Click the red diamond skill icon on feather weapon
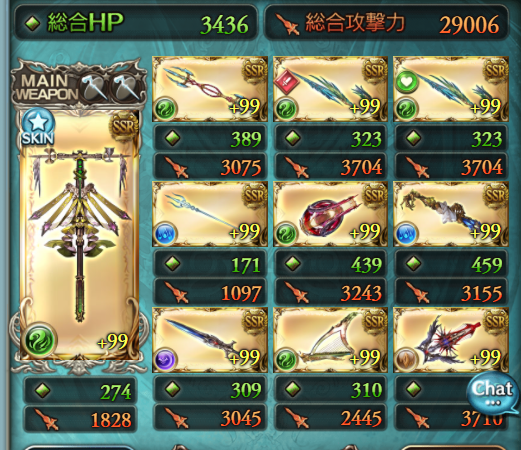The height and width of the screenshot is (450, 521). click(286, 82)
